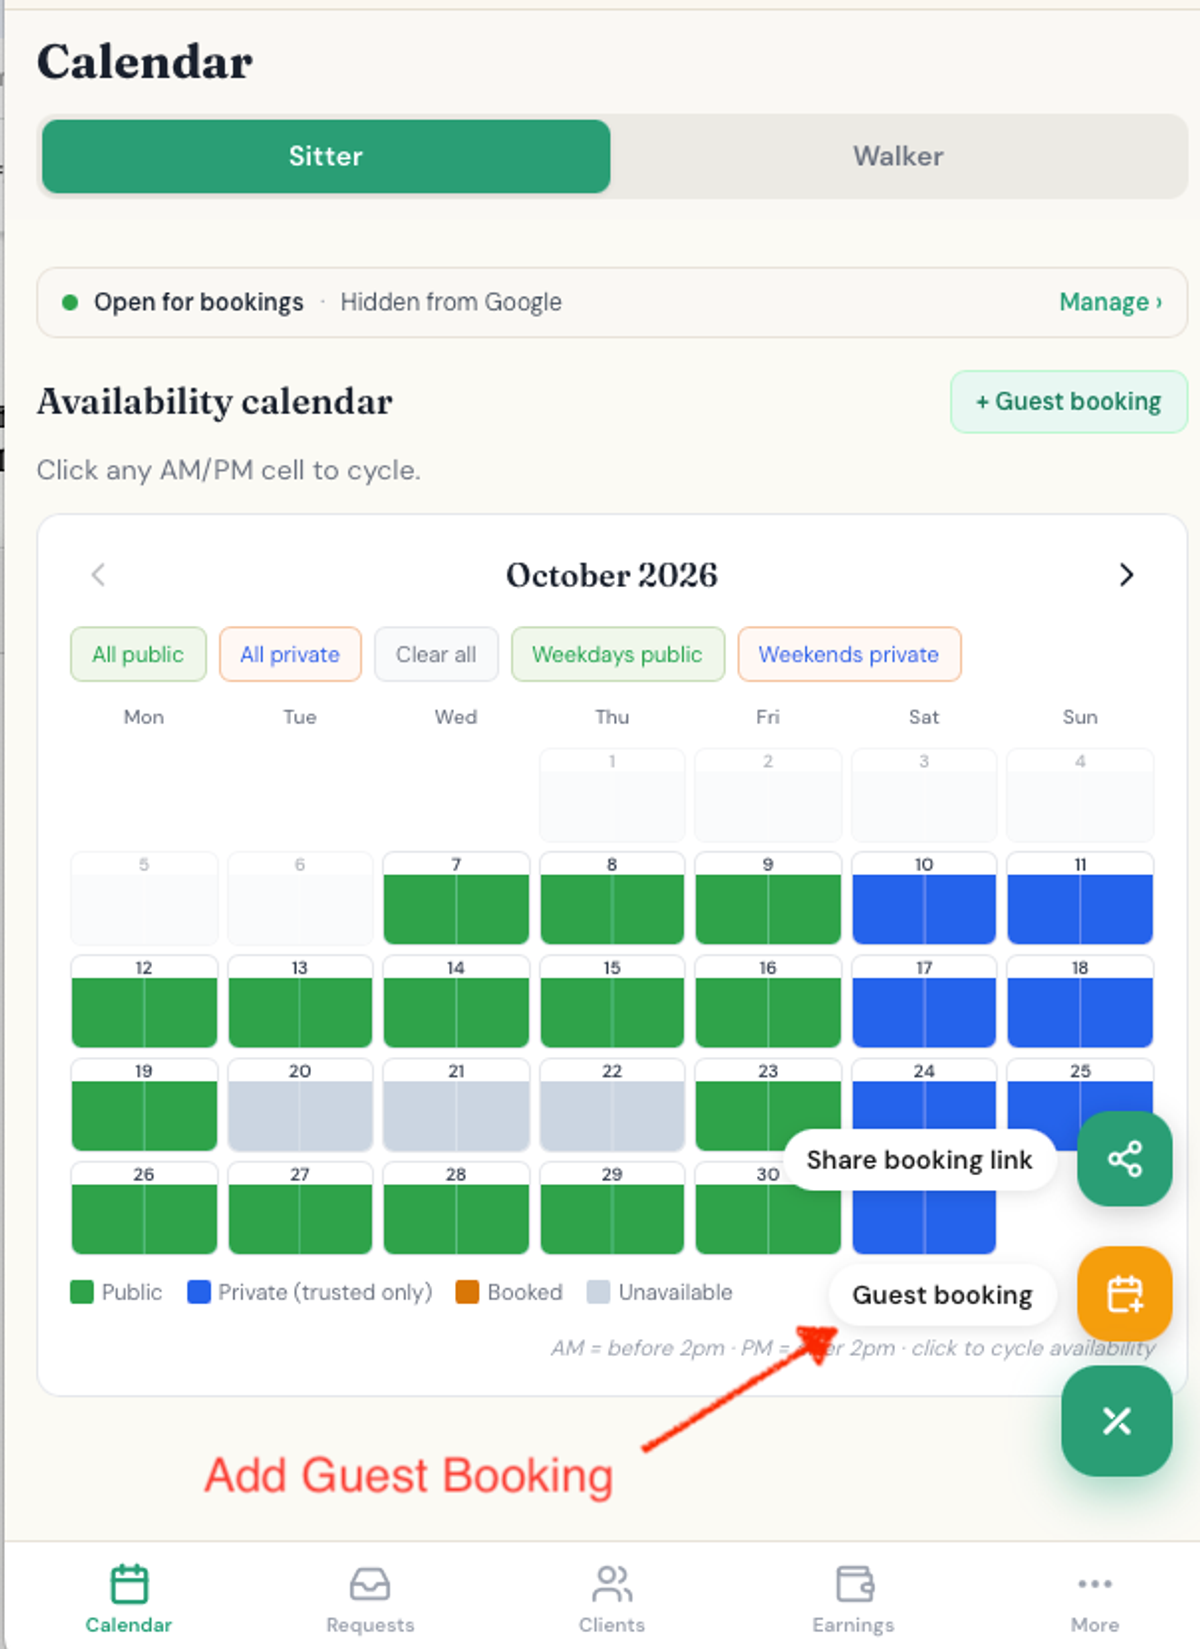Viewport: 1200px width, 1649px height.
Task: Apply the Weekdays public preset
Action: pyautogui.click(x=617, y=654)
